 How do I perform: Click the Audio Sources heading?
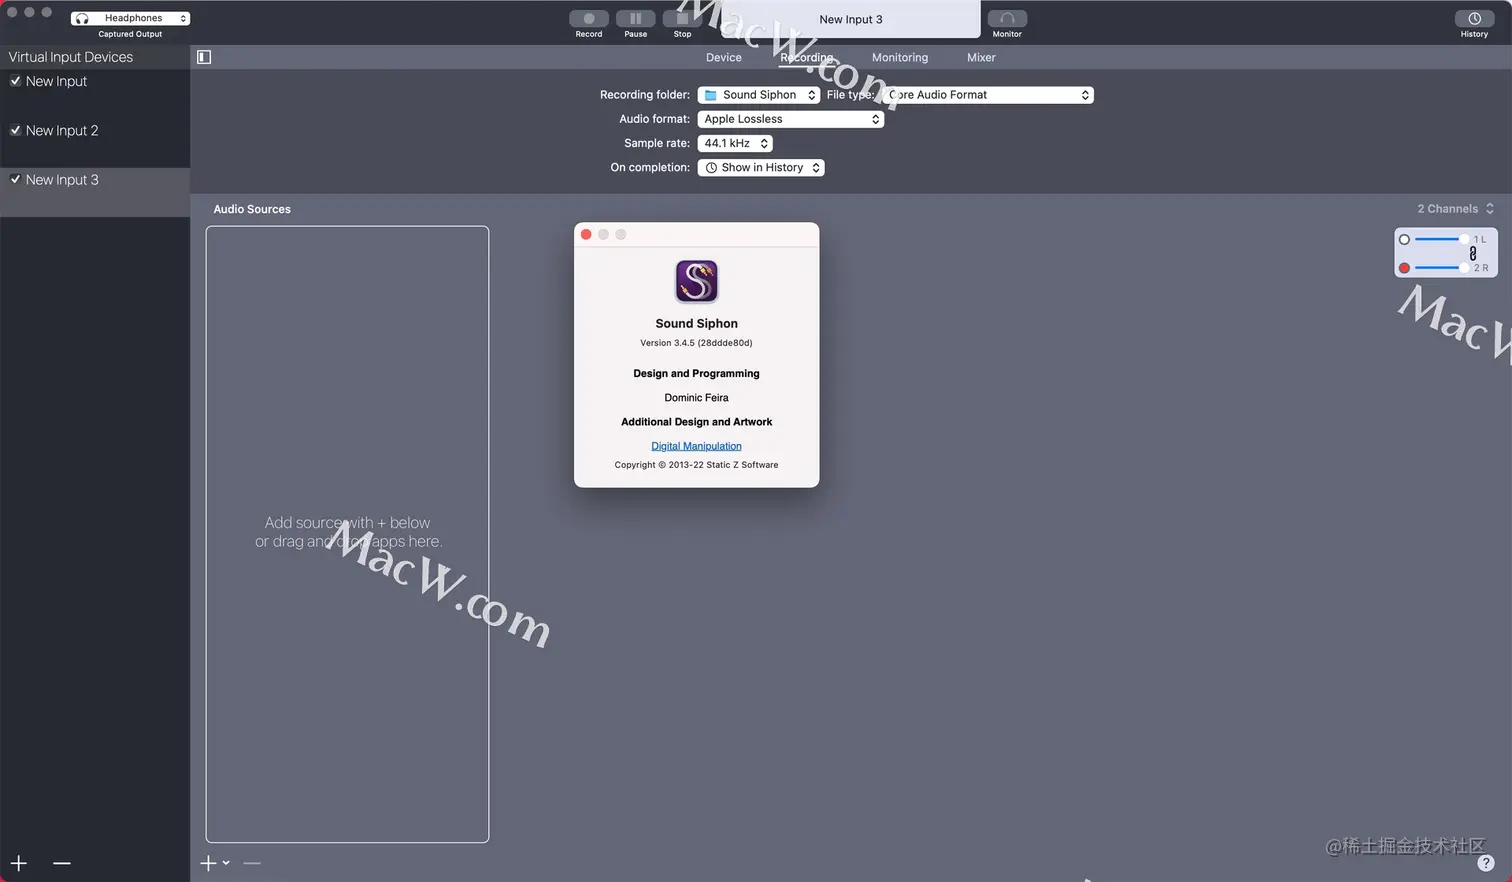[x=252, y=209]
